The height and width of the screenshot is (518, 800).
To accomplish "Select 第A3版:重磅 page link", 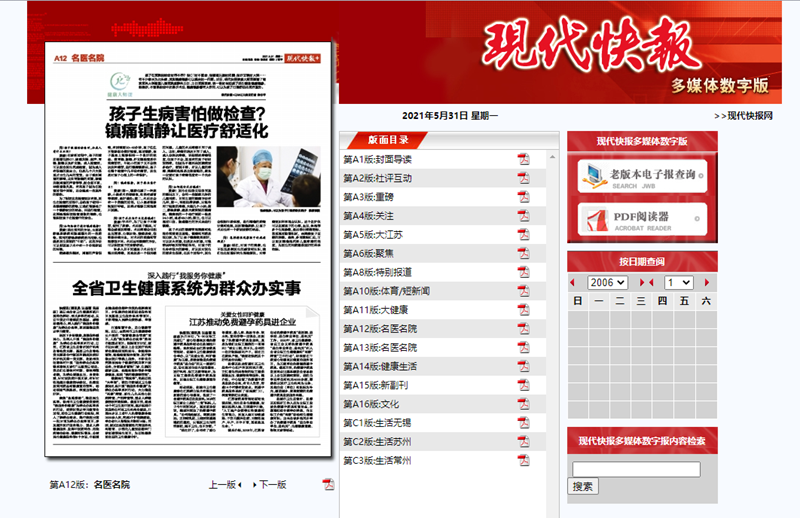I will coord(368,197).
